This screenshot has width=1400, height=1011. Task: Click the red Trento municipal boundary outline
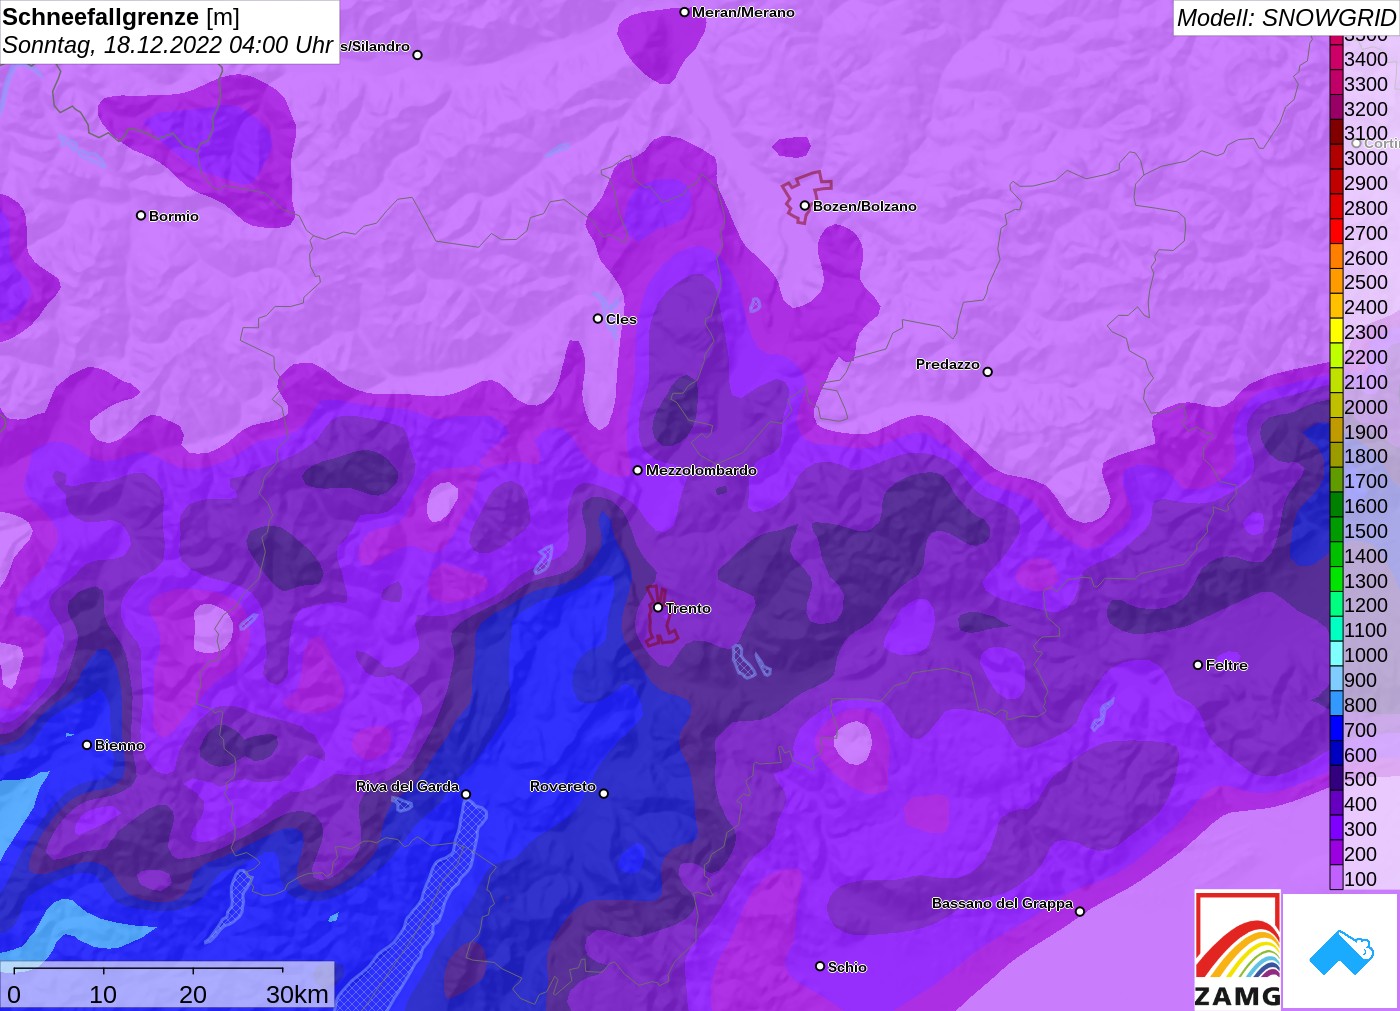(660, 615)
